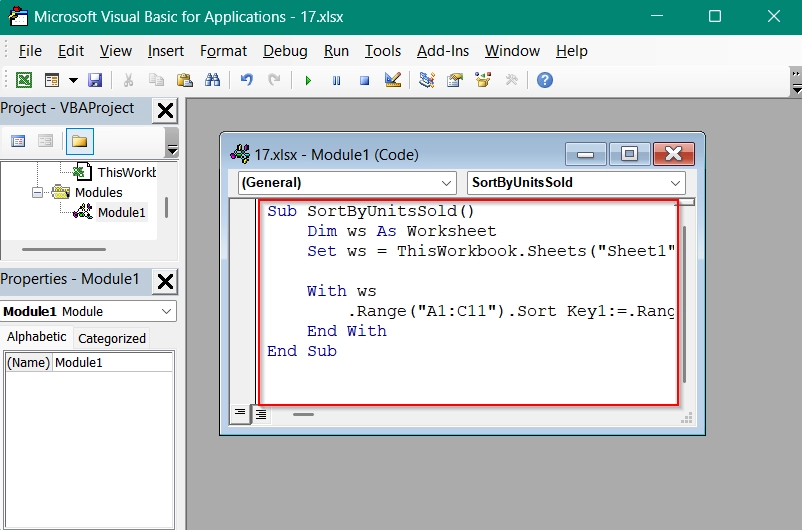
Task: Open Project Explorer toolbar icon
Action: coord(427,80)
